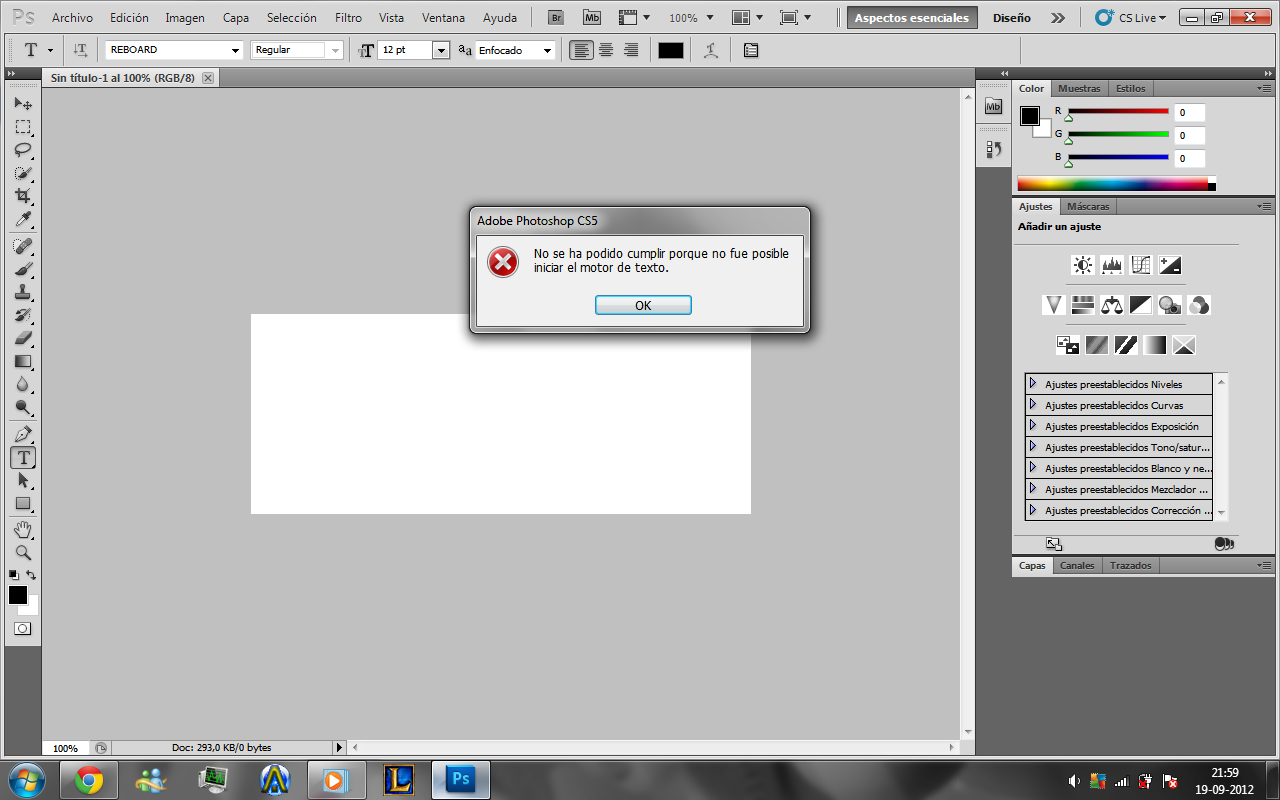Show more workspaces with the double chevron
The height and width of the screenshot is (800, 1280).
(x=1058, y=18)
